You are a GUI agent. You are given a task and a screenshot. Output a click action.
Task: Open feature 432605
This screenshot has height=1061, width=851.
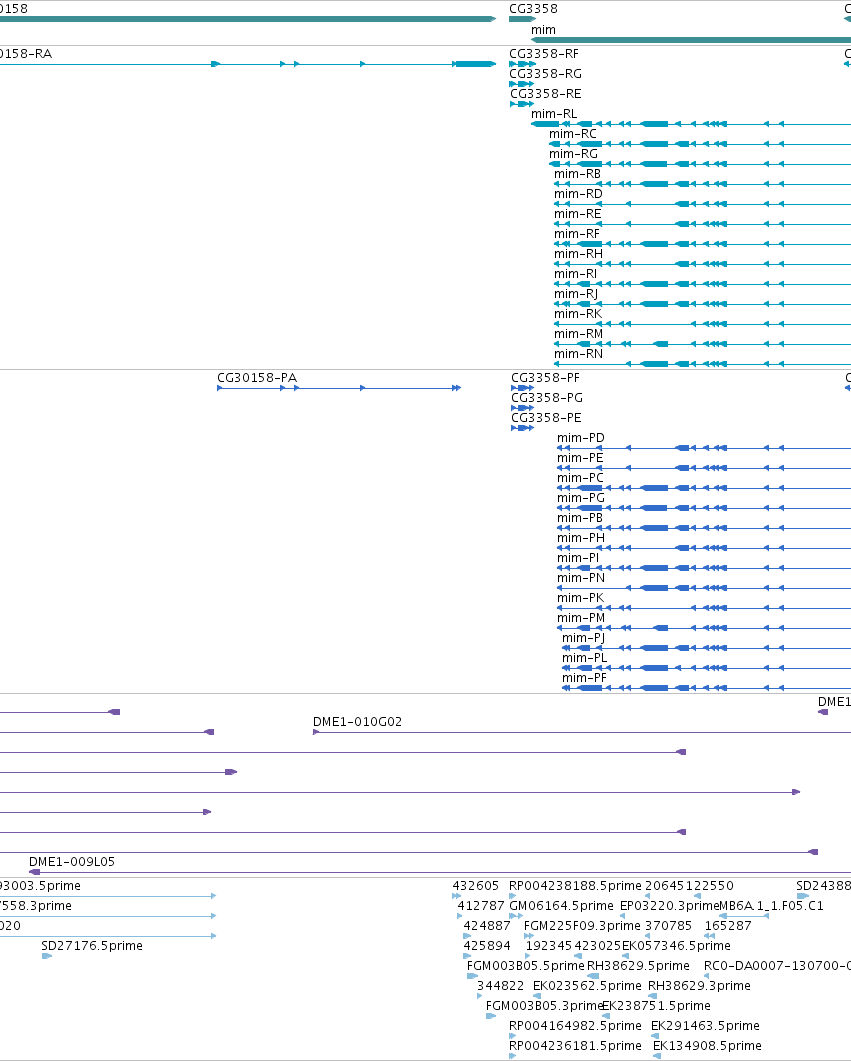pyautogui.click(x=476, y=886)
